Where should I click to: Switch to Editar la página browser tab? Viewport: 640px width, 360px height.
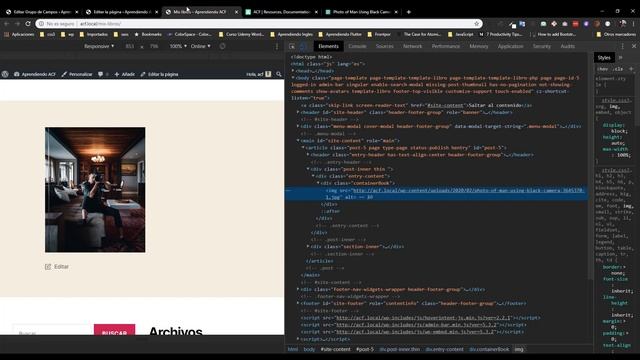[x=122, y=12]
